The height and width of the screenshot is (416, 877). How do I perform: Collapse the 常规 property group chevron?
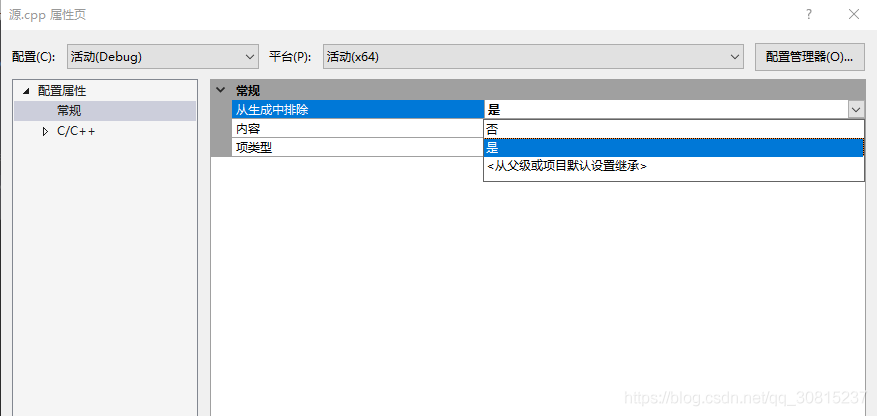point(221,90)
